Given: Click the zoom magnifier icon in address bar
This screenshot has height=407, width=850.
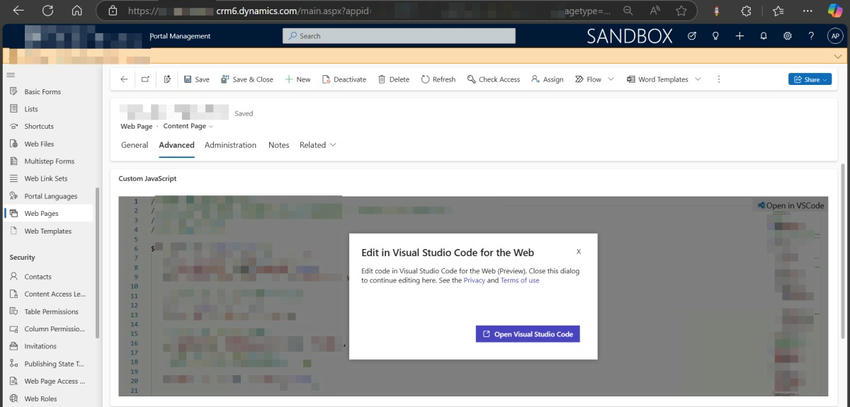Looking at the screenshot, I should 628,10.
